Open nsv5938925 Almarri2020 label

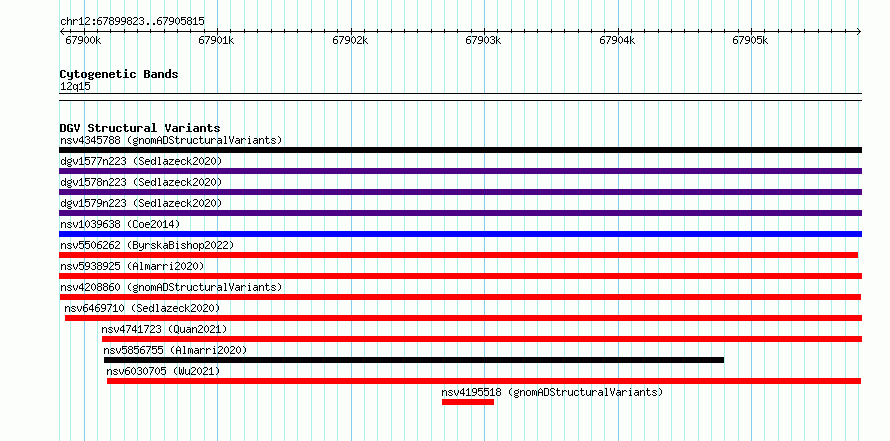pos(132,266)
